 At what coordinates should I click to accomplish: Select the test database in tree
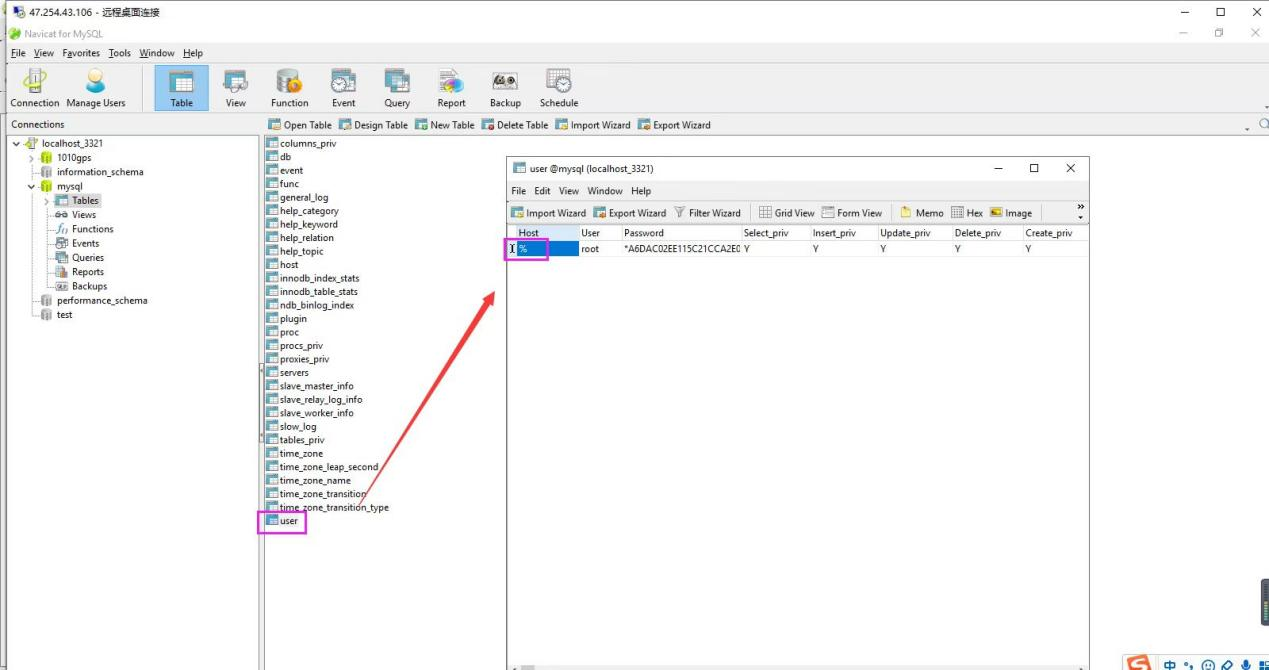pos(64,315)
